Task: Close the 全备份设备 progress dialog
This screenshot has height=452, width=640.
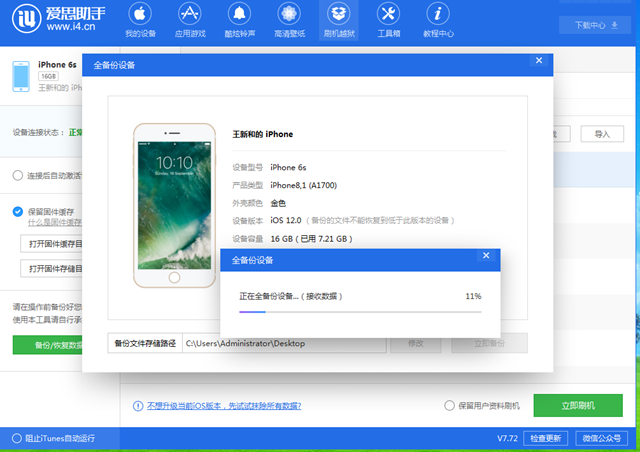Action: point(486,257)
